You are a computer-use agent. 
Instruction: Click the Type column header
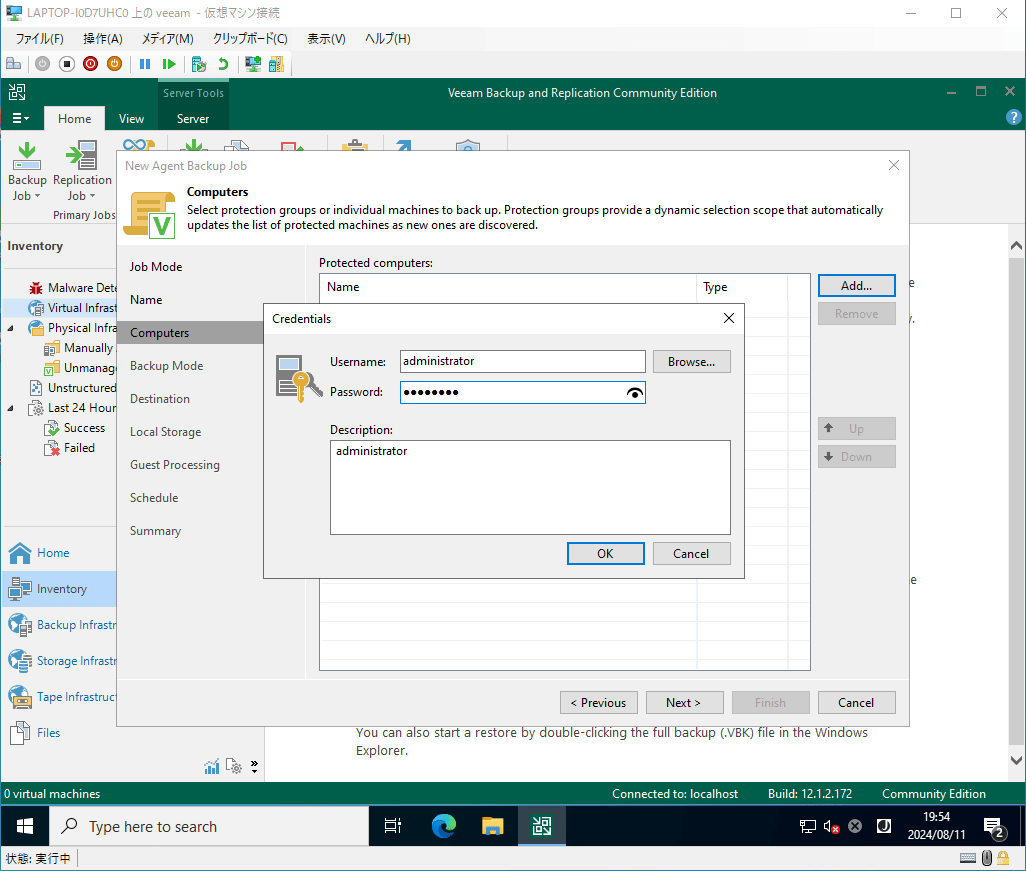pyautogui.click(x=742, y=287)
